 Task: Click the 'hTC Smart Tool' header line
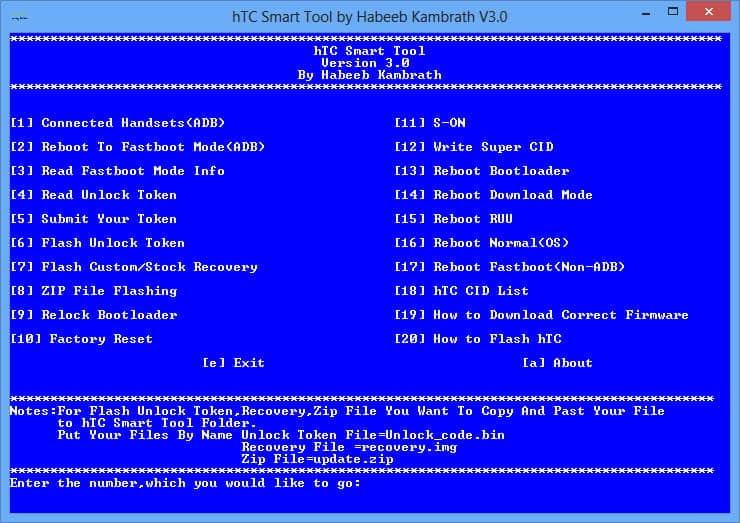pos(370,51)
